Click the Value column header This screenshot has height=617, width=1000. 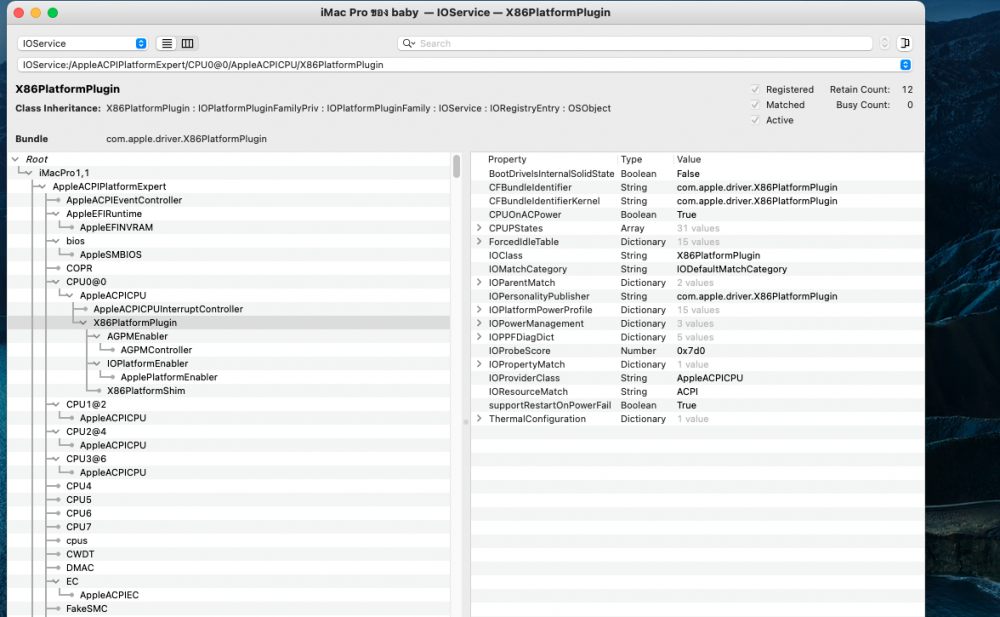[689, 160]
